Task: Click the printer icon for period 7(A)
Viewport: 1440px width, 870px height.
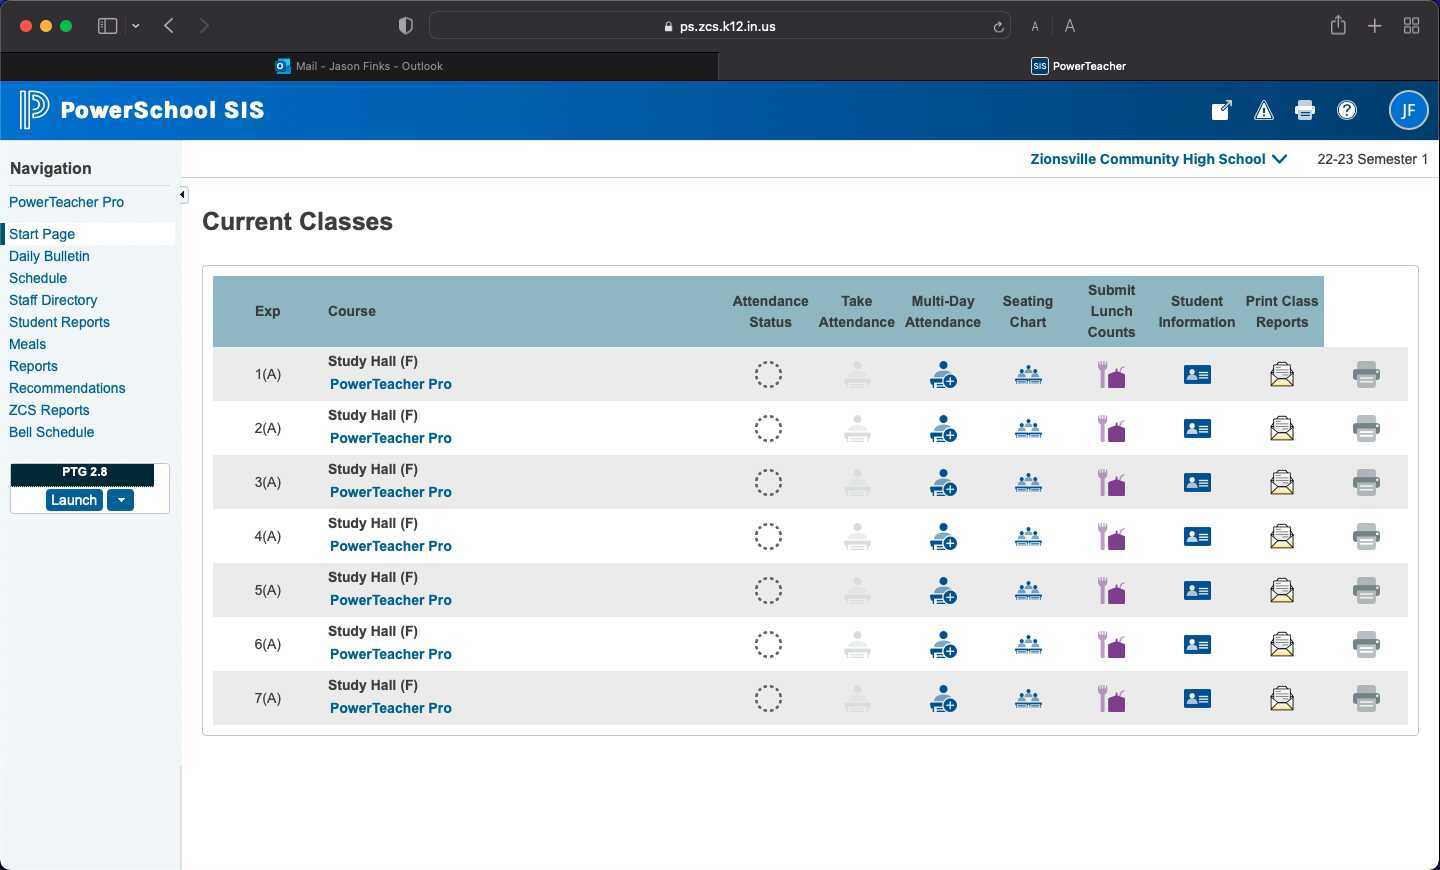Action: (1366, 698)
